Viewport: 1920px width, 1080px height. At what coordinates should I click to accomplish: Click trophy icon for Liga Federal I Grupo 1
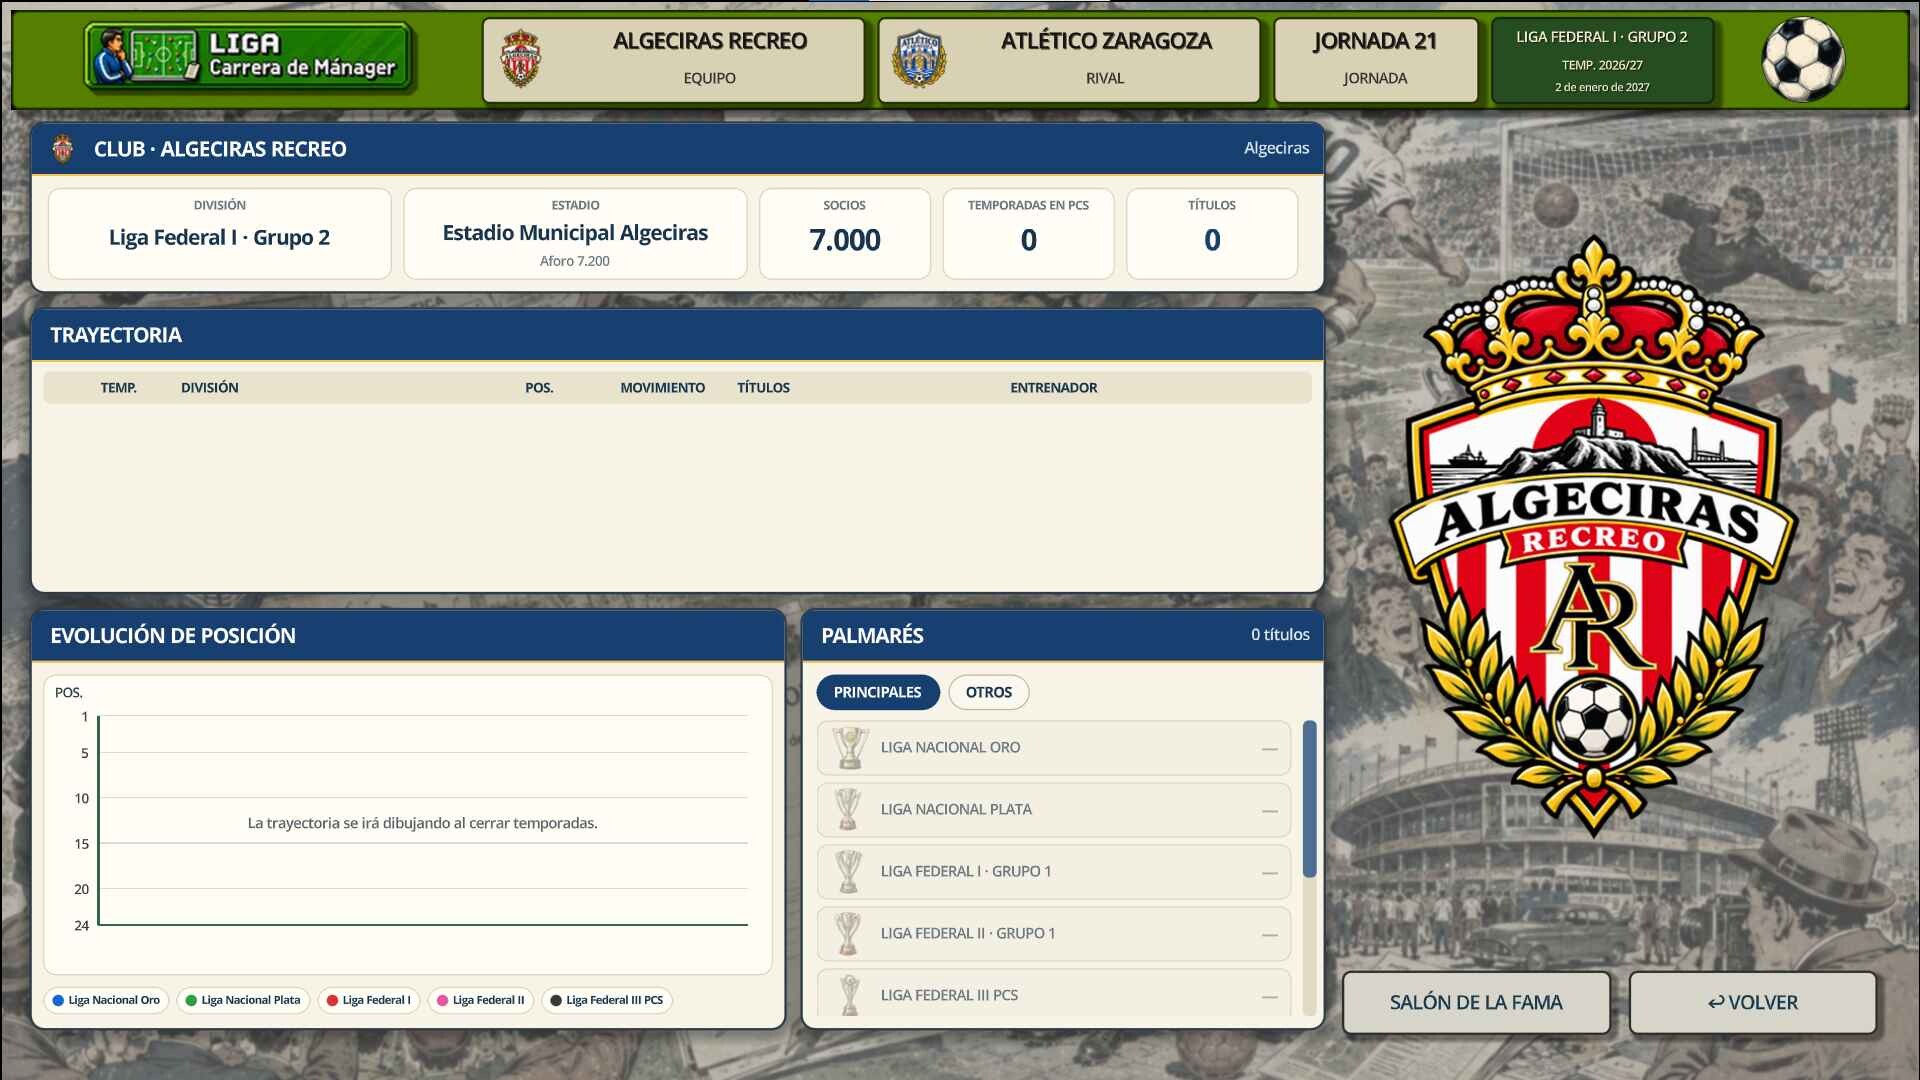(849, 872)
